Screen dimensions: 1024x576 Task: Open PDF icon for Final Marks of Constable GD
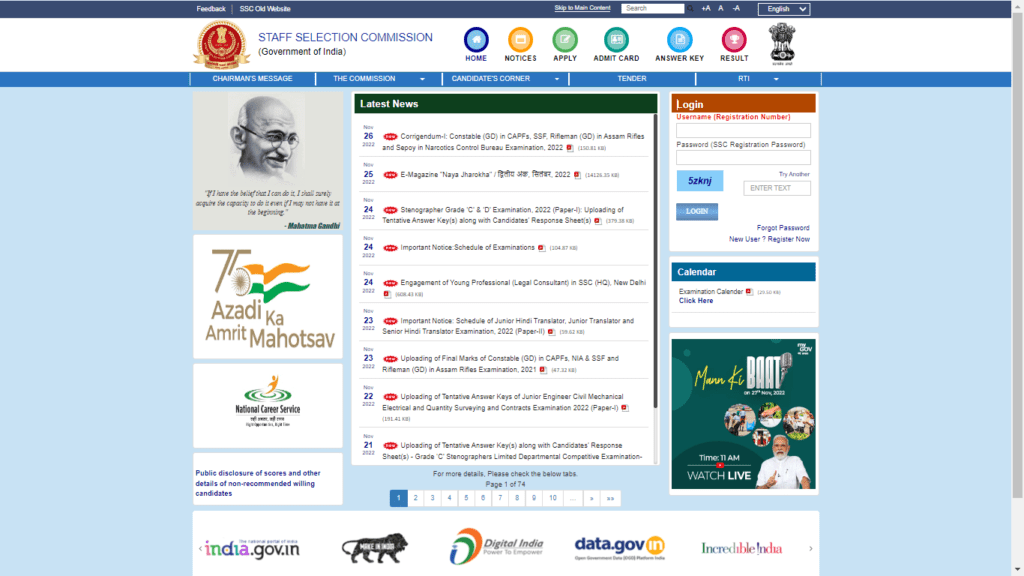pos(543,370)
